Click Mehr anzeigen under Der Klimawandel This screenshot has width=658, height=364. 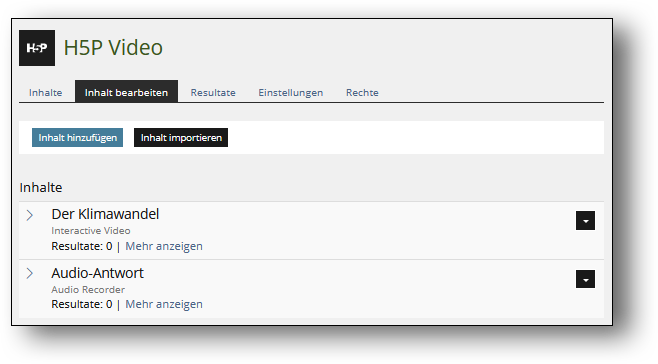[x=164, y=246]
